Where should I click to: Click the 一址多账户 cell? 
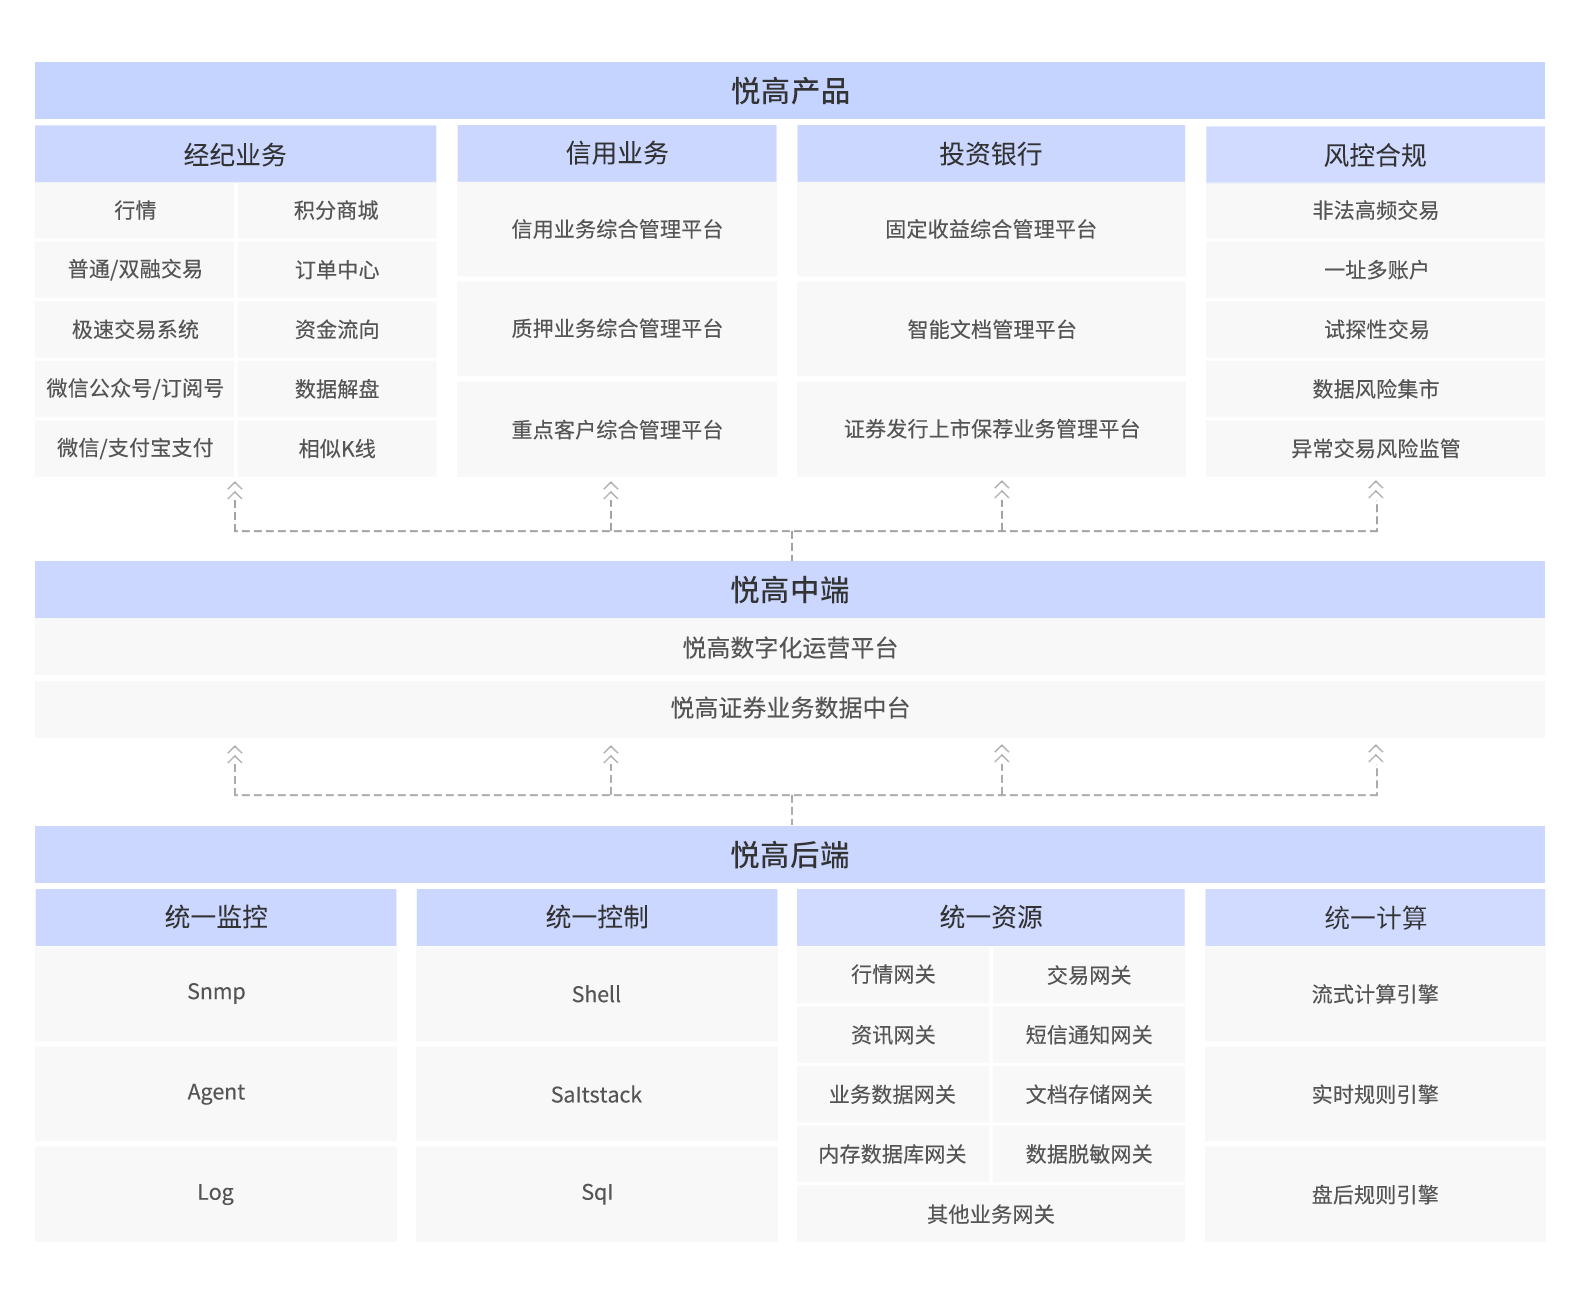point(1375,270)
